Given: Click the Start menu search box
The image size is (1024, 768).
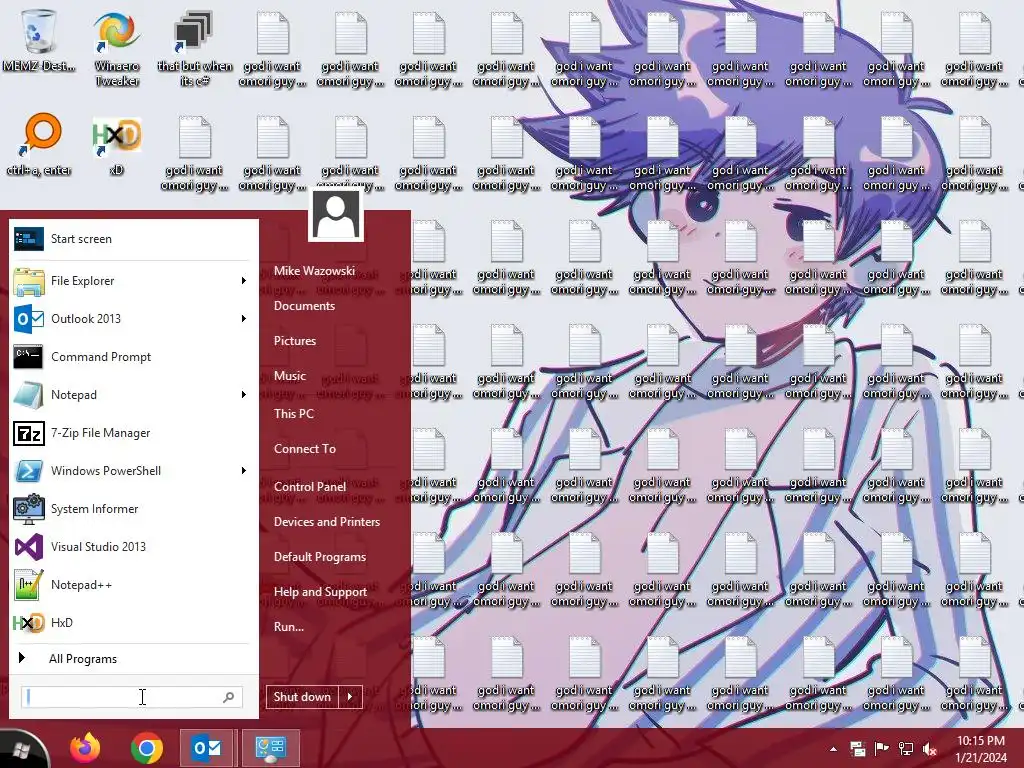Looking at the screenshot, I should pos(131,697).
